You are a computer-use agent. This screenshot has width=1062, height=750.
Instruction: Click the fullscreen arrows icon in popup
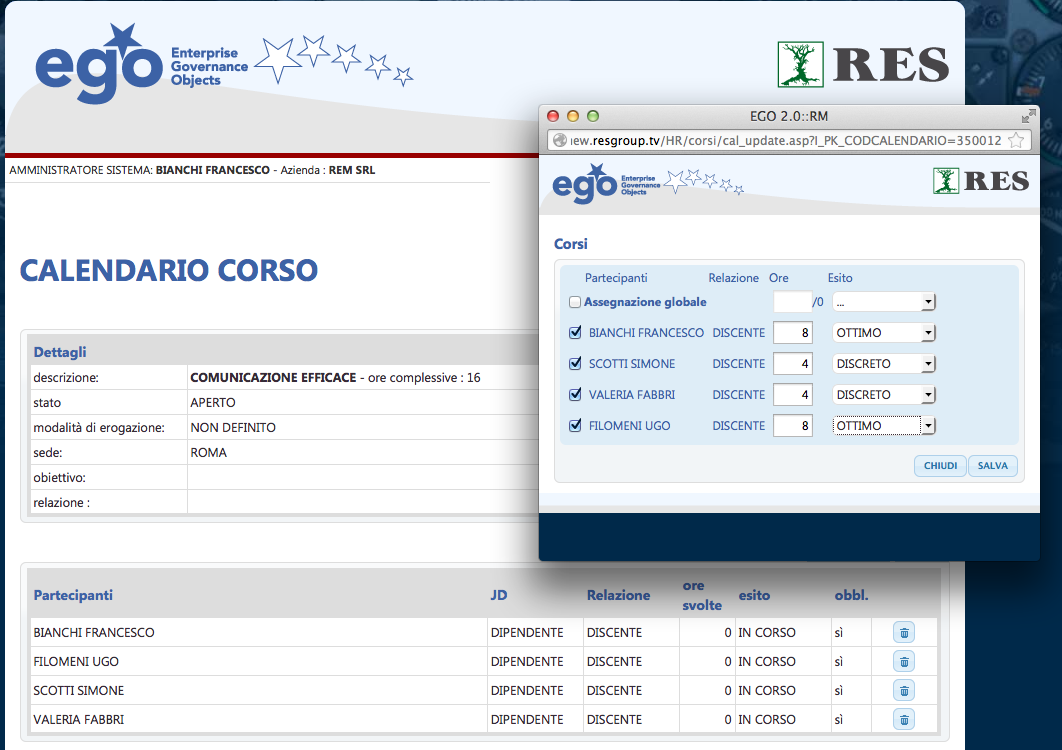point(1027,116)
